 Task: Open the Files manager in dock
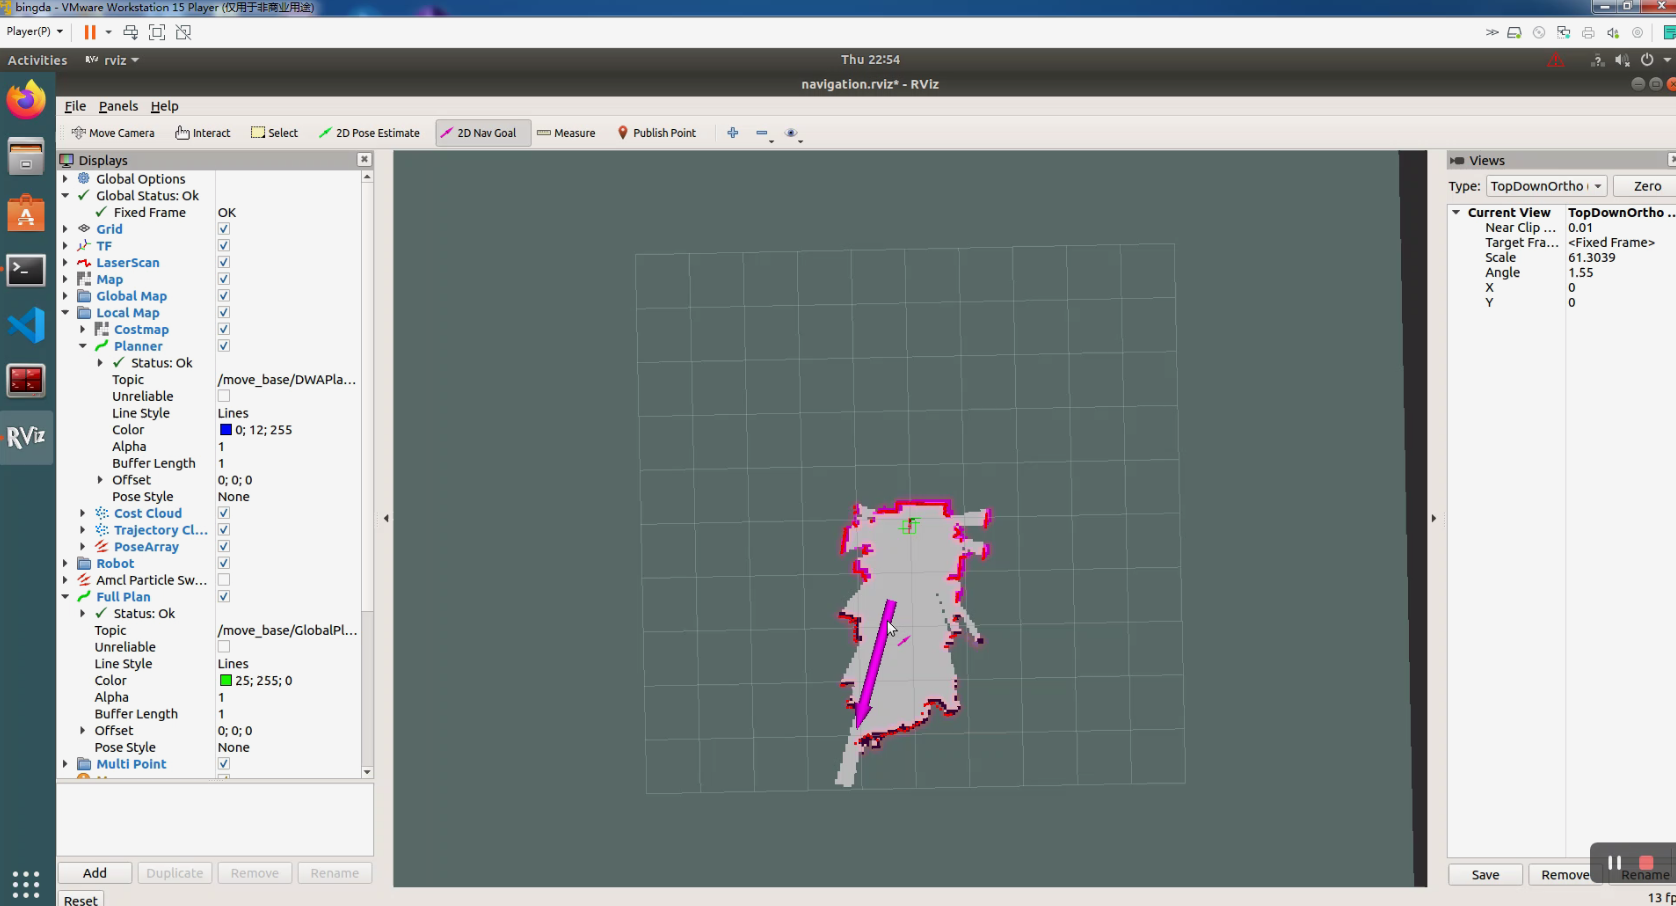[26, 157]
